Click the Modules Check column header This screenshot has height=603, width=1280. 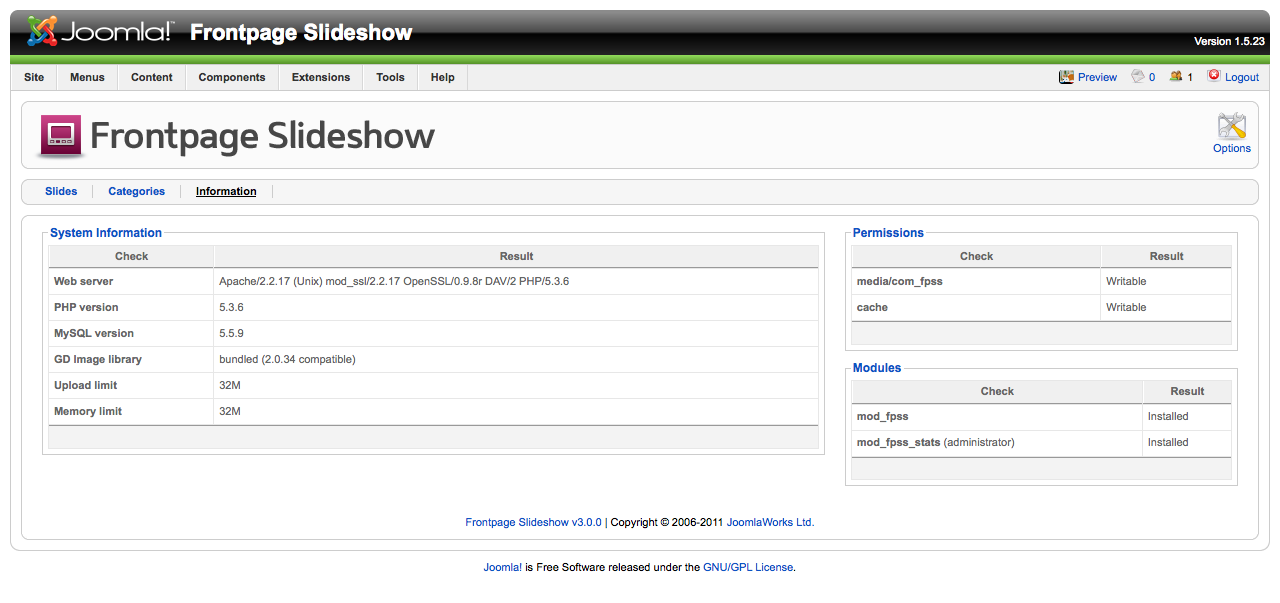point(997,391)
